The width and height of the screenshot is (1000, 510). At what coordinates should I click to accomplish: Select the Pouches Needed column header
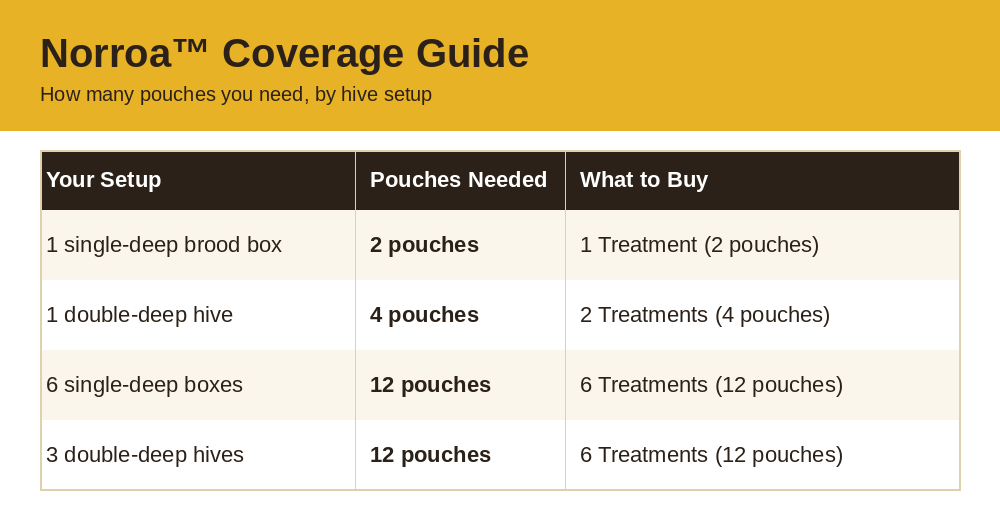(x=460, y=180)
